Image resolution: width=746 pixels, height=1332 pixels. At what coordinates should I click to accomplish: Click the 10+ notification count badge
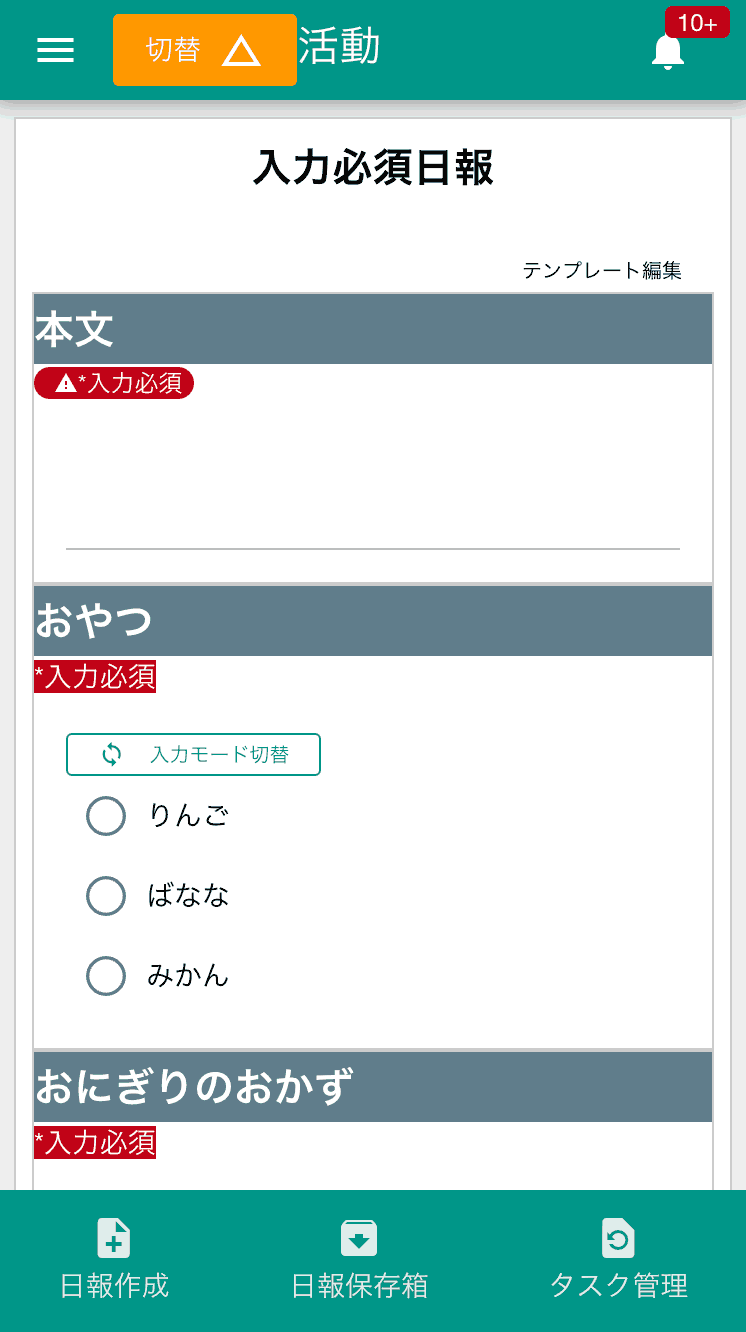coord(699,22)
